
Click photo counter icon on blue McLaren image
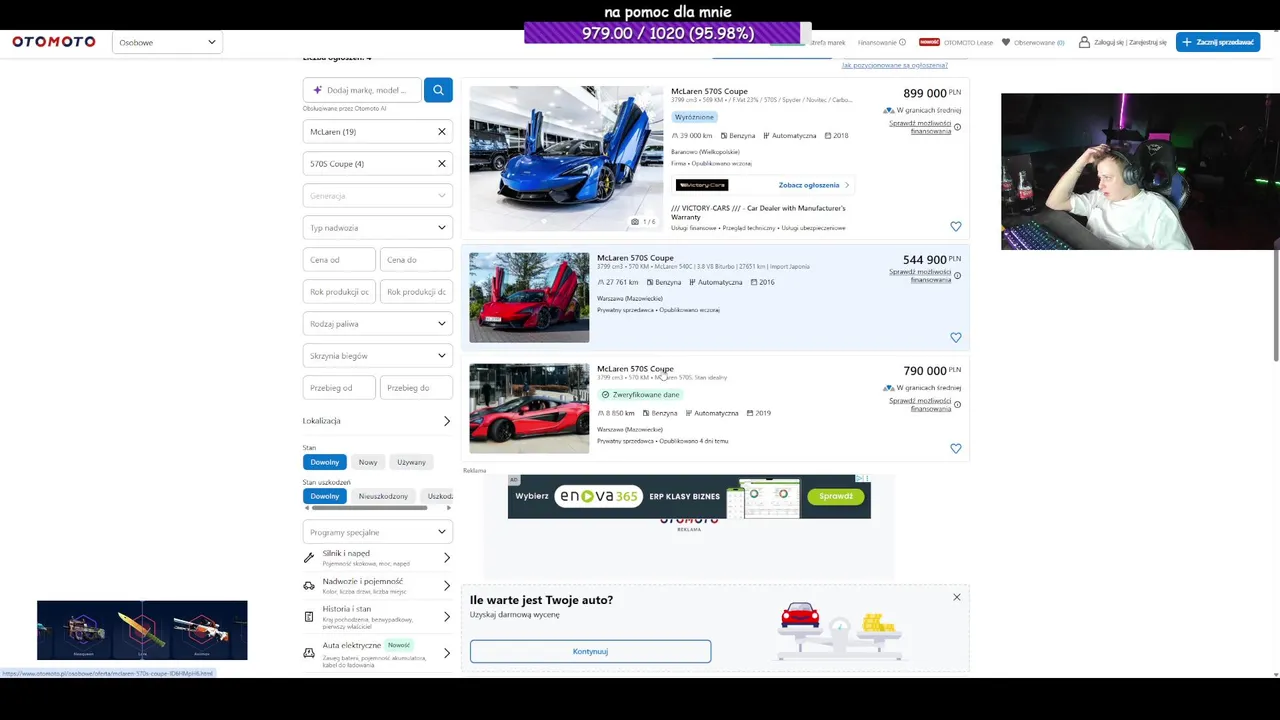click(x=635, y=222)
